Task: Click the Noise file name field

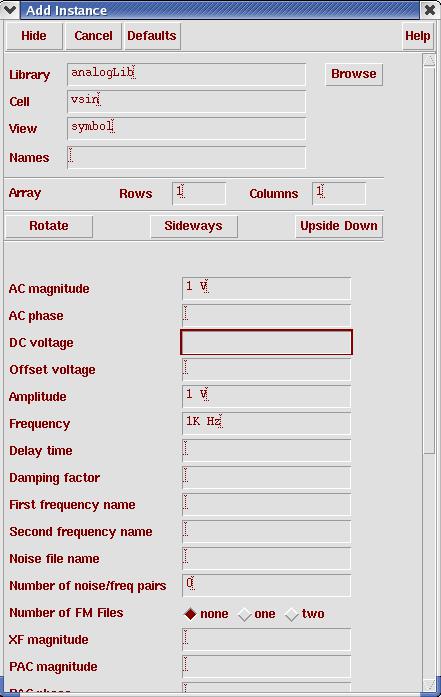Action: click(x=266, y=558)
